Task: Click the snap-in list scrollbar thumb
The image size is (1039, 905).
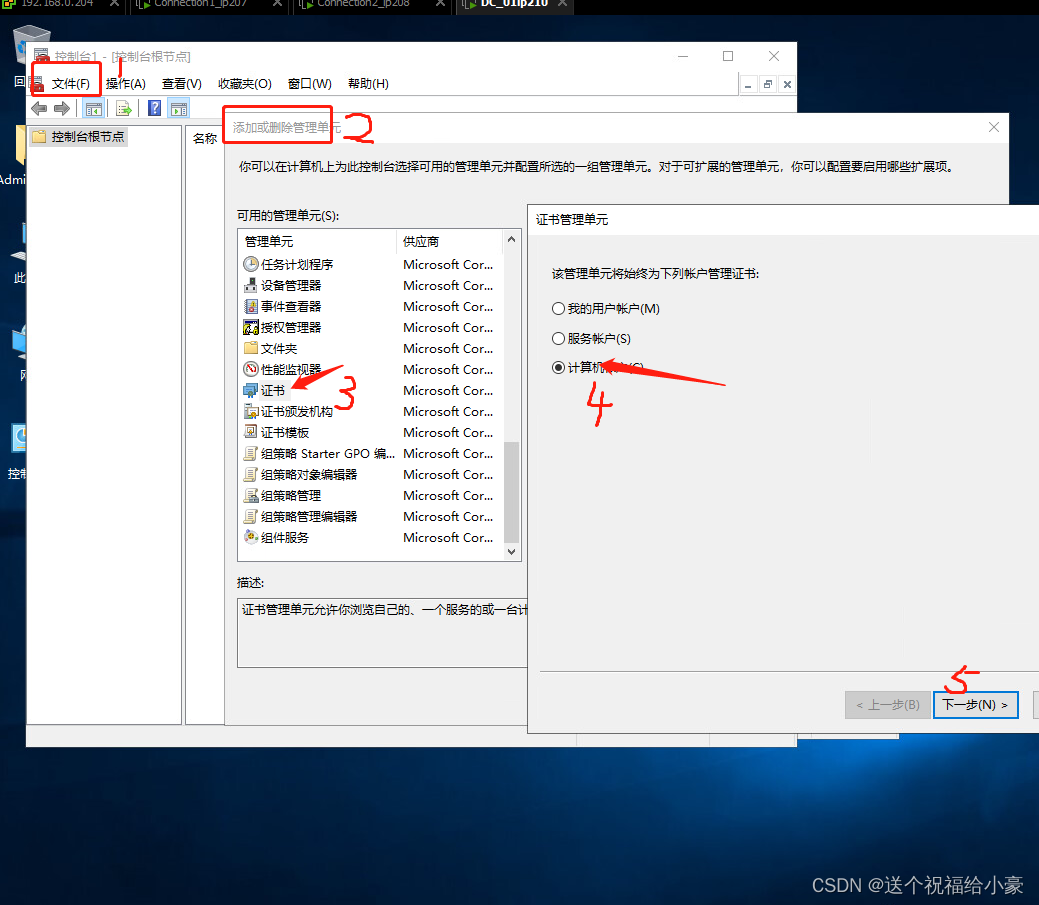Action: [511, 492]
